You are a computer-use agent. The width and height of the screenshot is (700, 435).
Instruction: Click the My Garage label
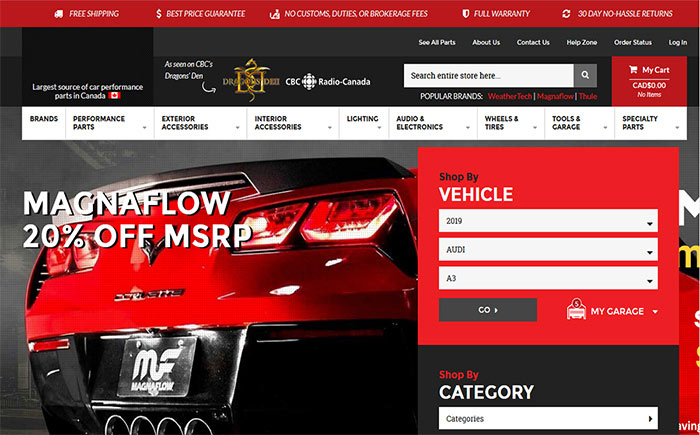pos(617,311)
